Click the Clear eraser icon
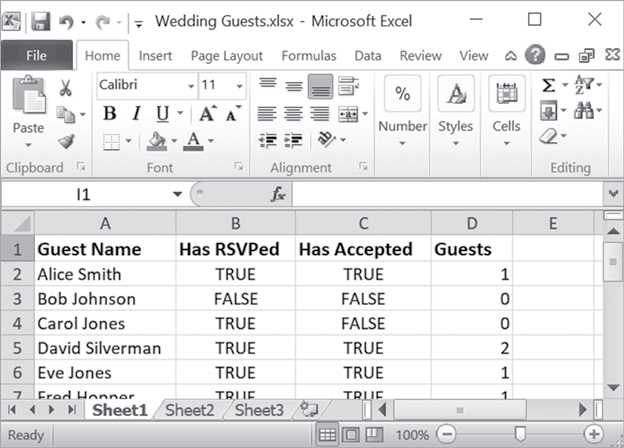624x448 pixels. tap(549, 136)
